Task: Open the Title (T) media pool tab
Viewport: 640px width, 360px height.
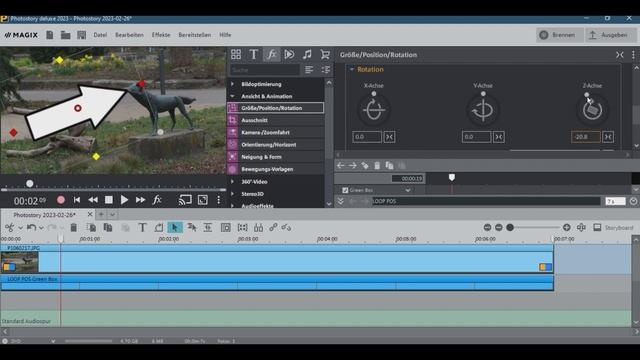Action: pyautogui.click(x=253, y=54)
